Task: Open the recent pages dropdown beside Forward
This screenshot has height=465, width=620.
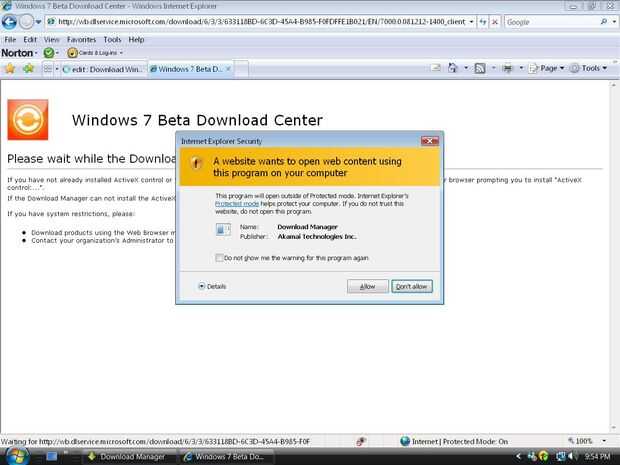Action: coord(38,22)
